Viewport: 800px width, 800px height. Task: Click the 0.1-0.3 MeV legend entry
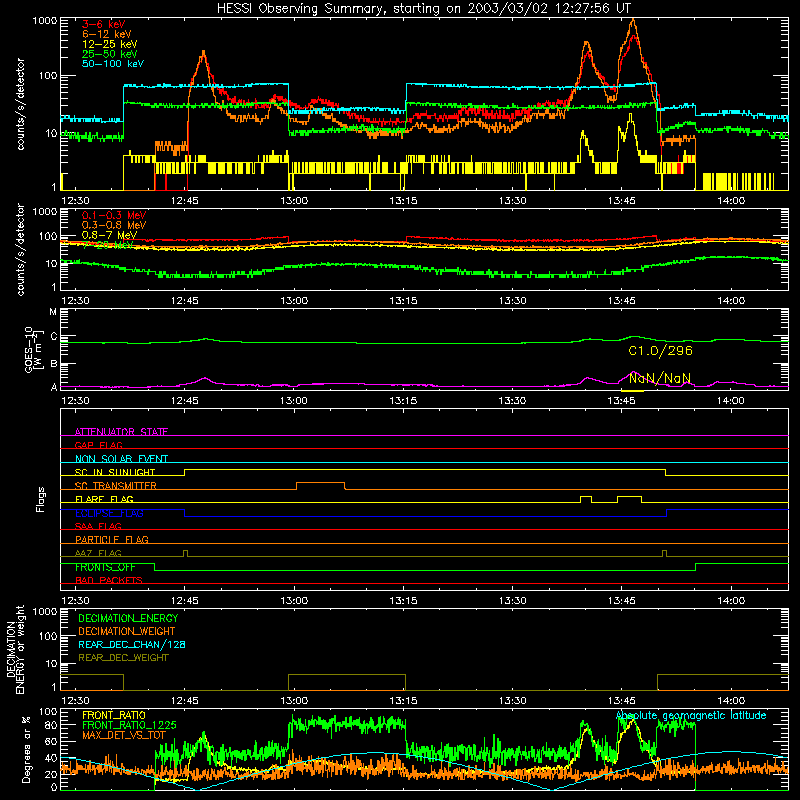(114, 215)
